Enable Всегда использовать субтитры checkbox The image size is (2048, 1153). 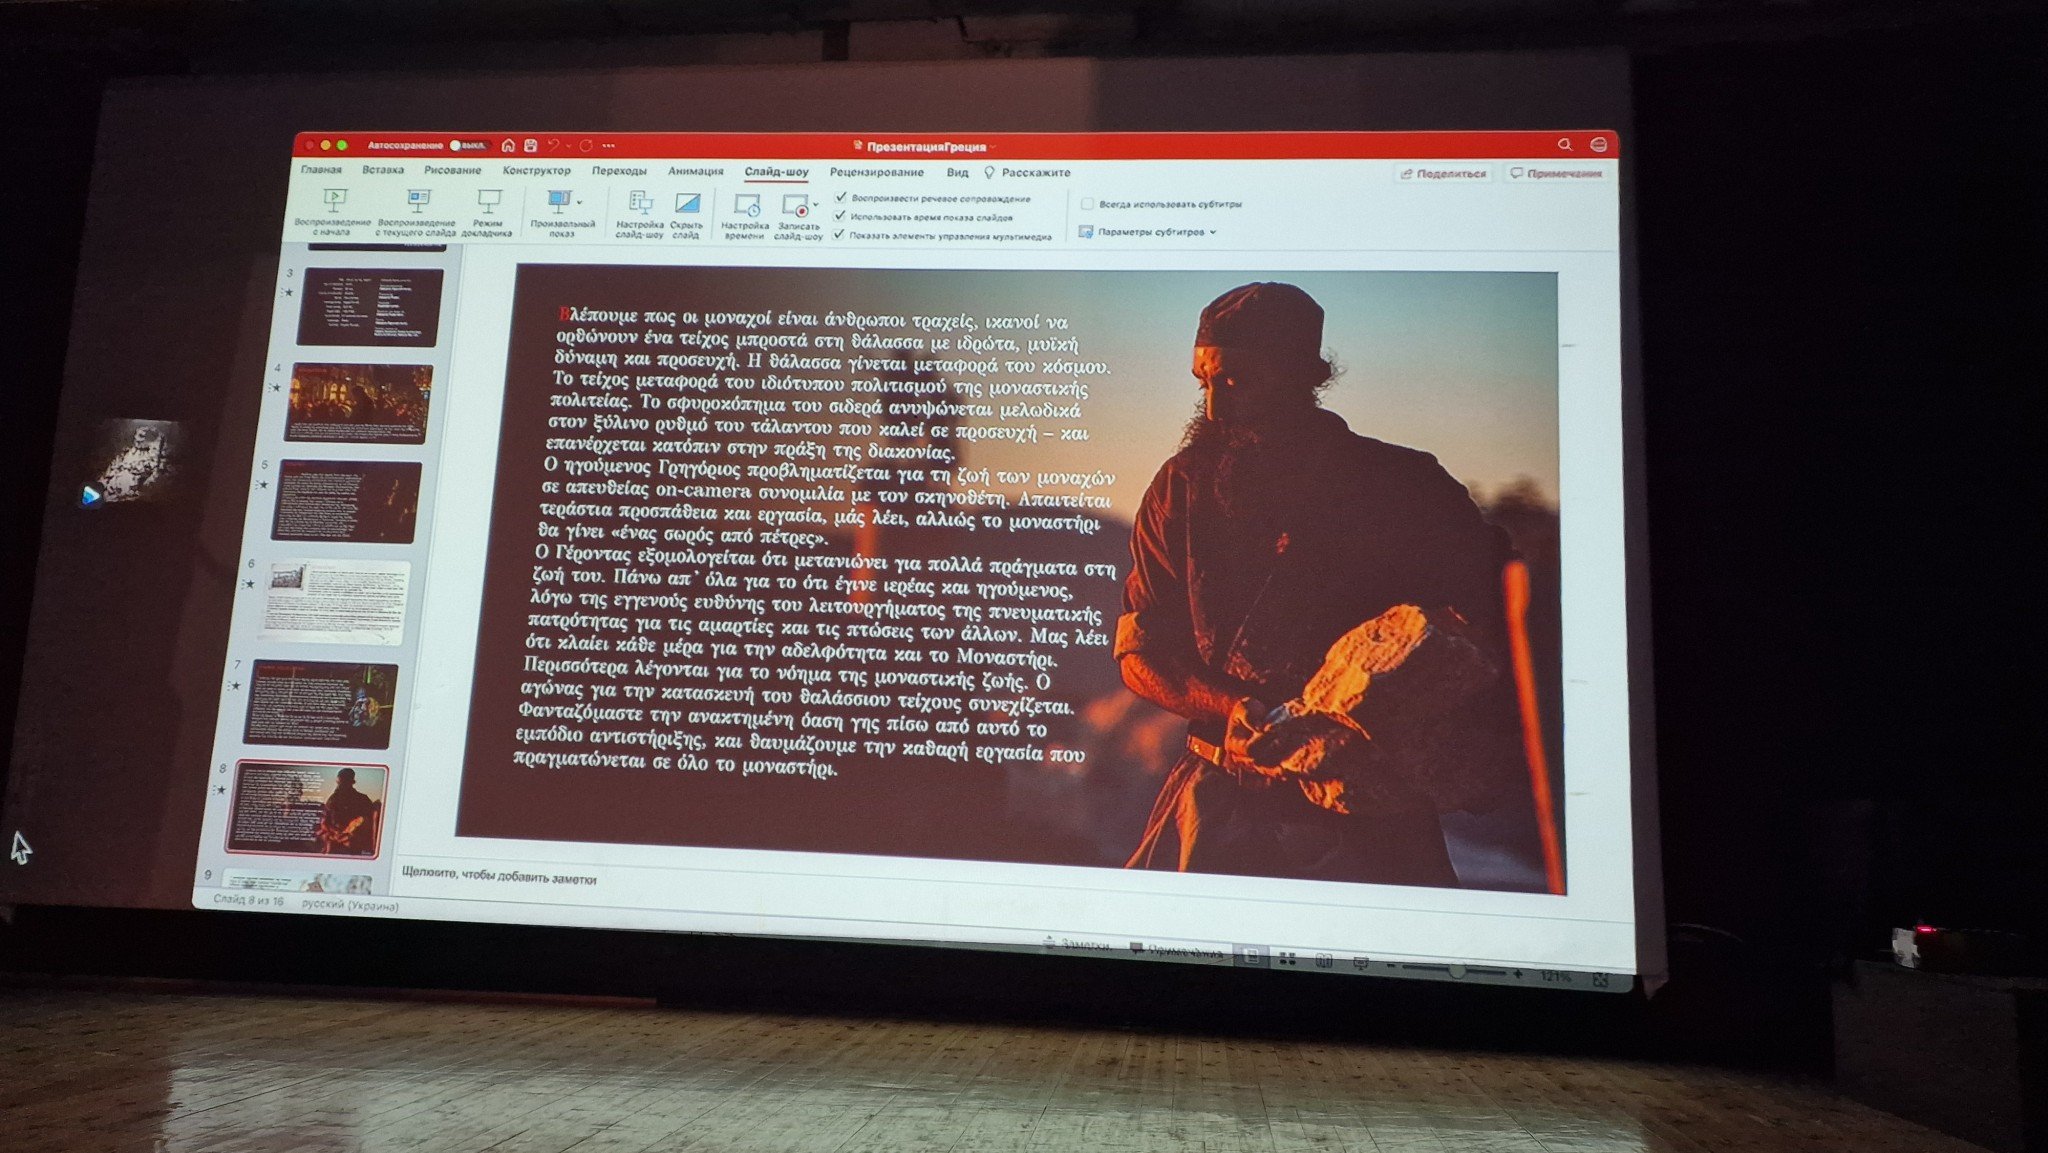1087,203
